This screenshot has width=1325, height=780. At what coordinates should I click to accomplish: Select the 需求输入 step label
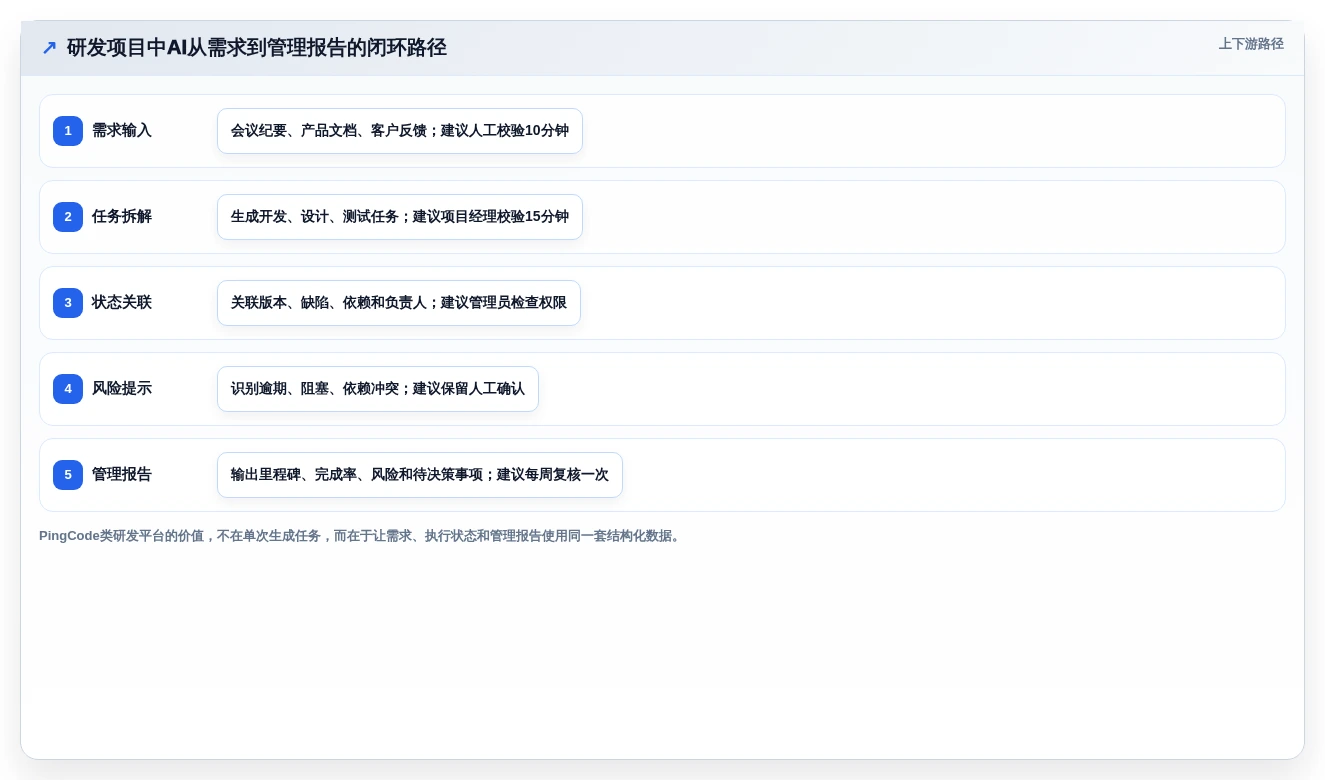(x=122, y=131)
